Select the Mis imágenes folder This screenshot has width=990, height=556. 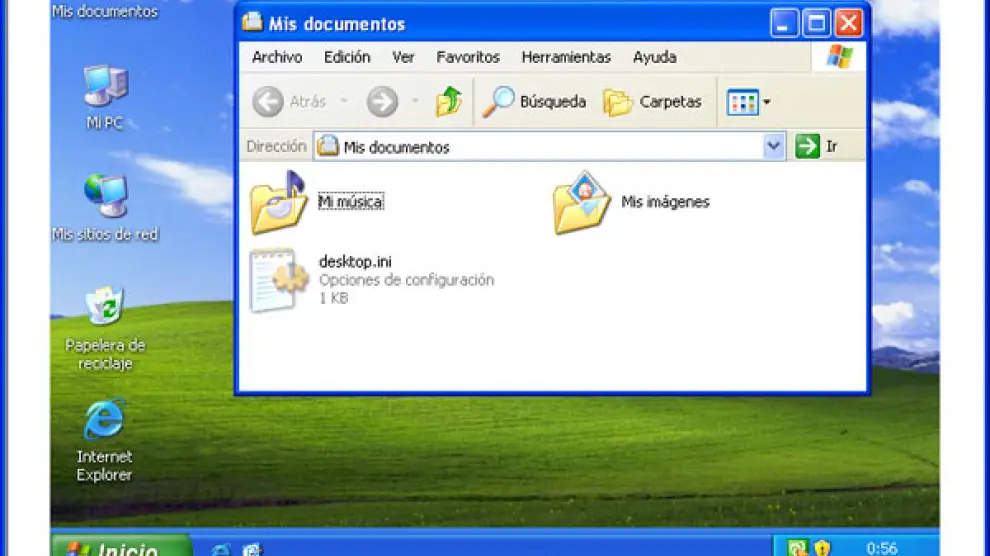(x=583, y=202)
